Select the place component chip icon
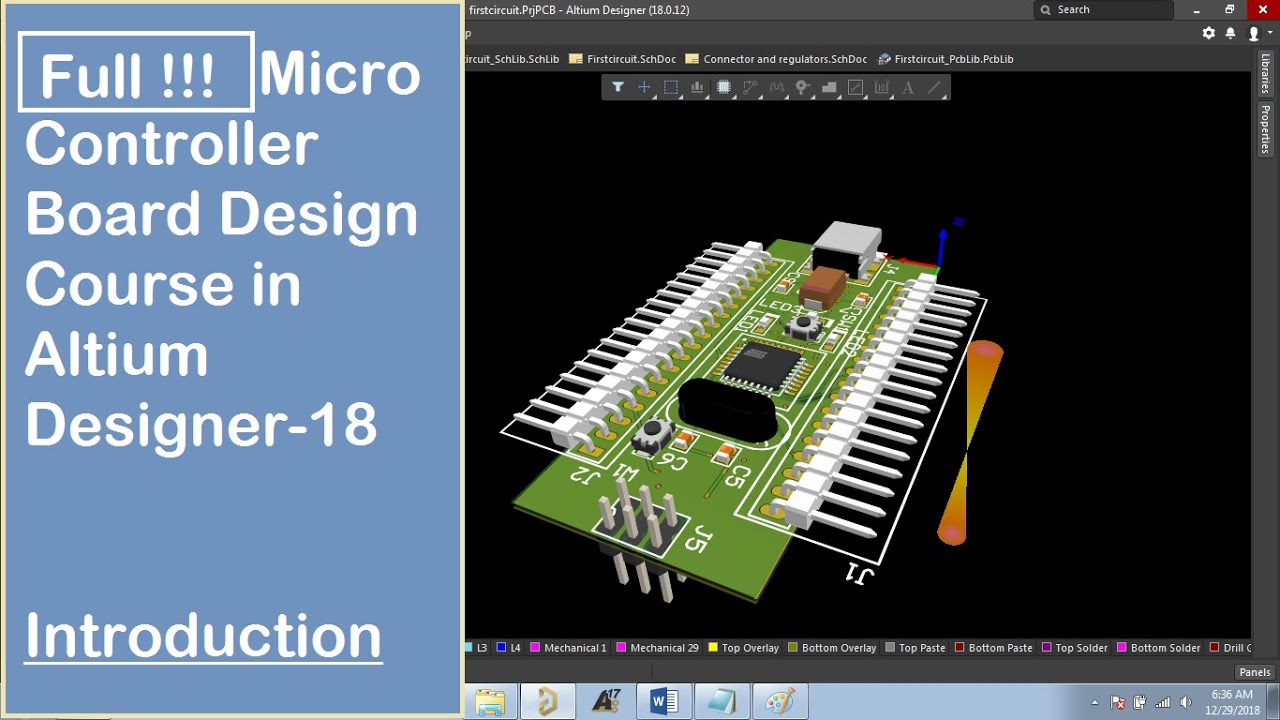Image resolution: width=1280 pixels, height=720 pixels. [724, 88]
